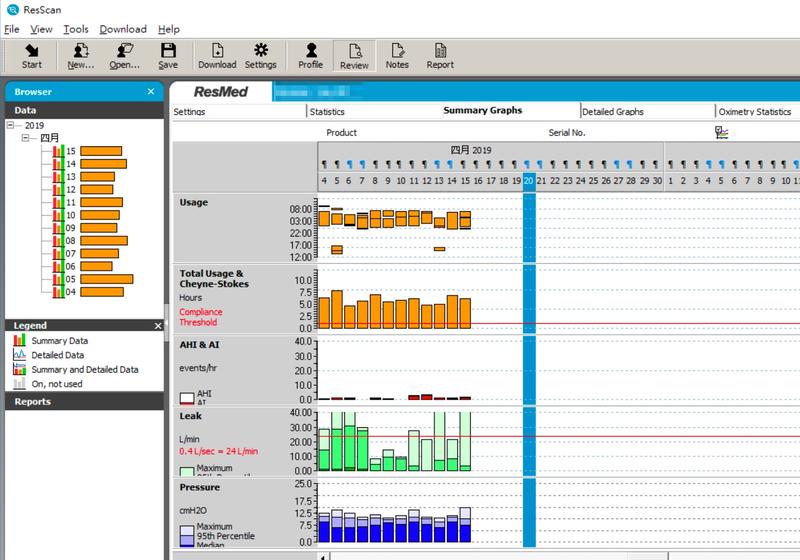Open the Statistics tab
Viewport: 800px width, 560px height.
(327, 112)
